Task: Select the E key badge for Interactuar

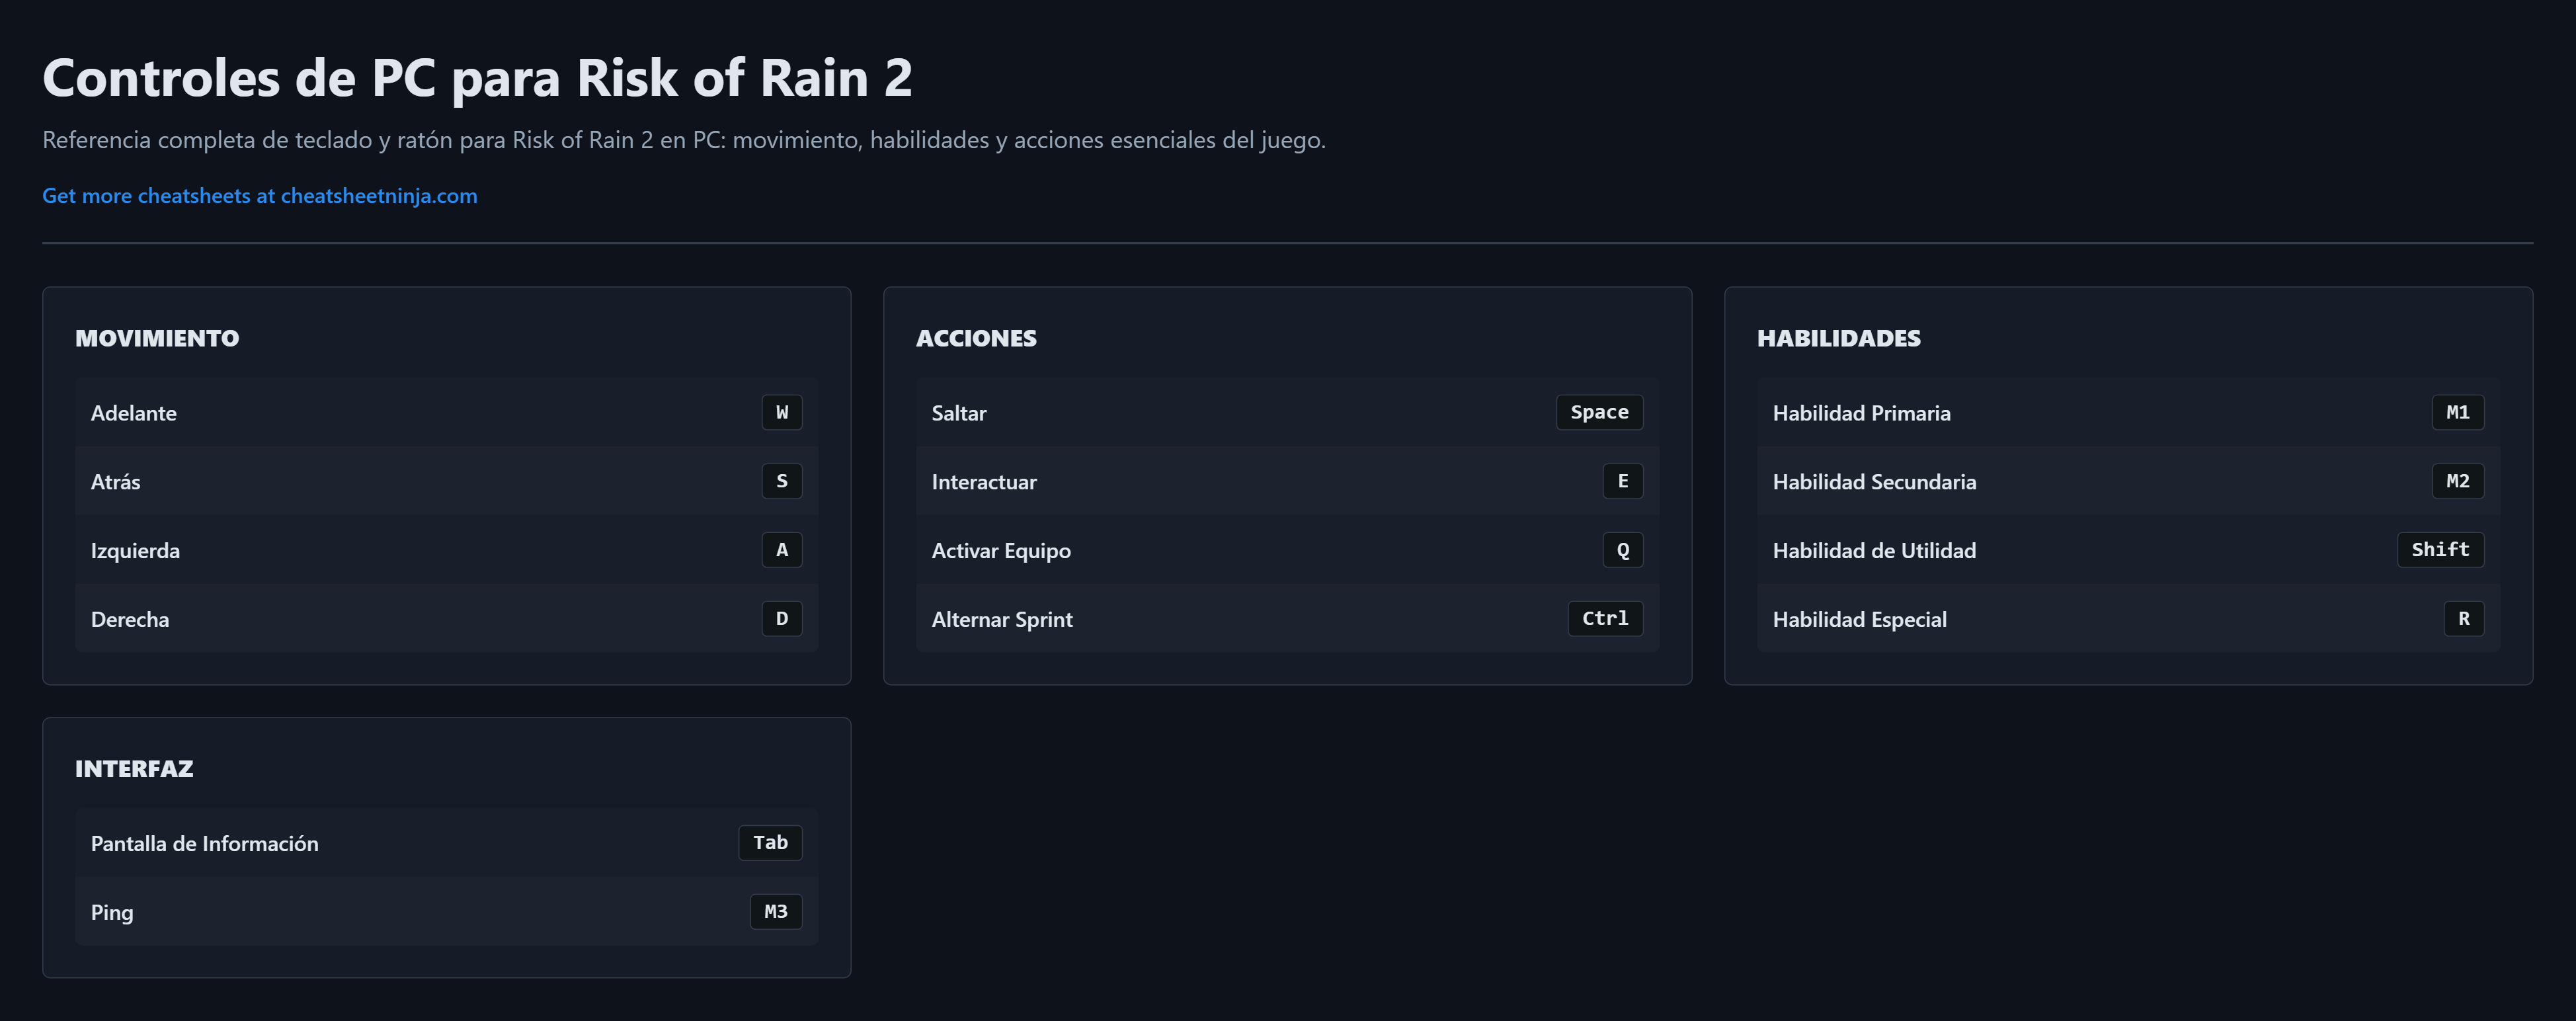Action: pos(1622,481)
